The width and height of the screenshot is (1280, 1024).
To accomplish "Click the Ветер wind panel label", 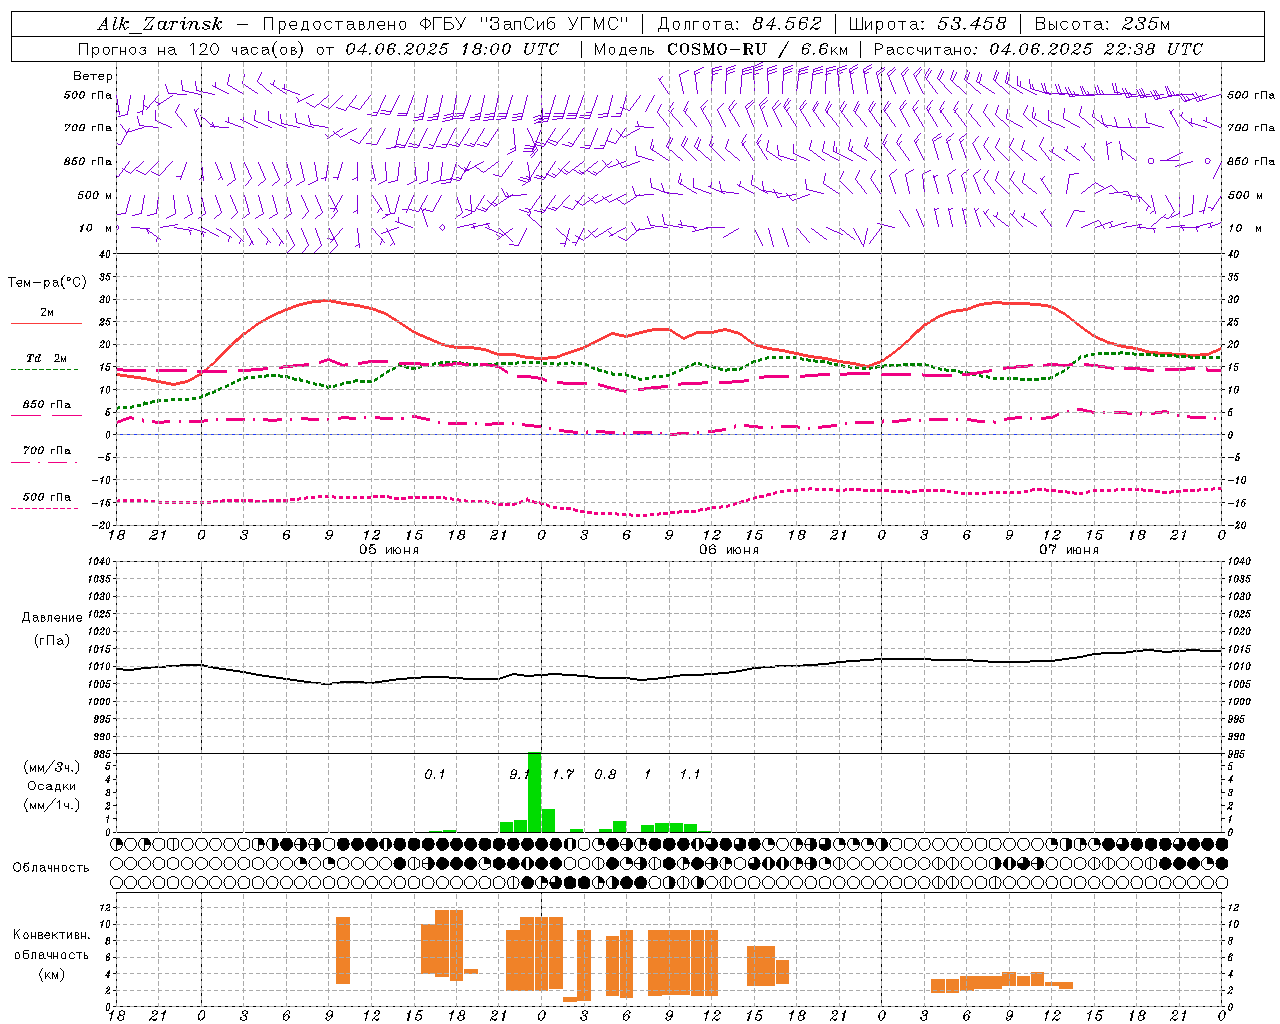I will point(93,76).
